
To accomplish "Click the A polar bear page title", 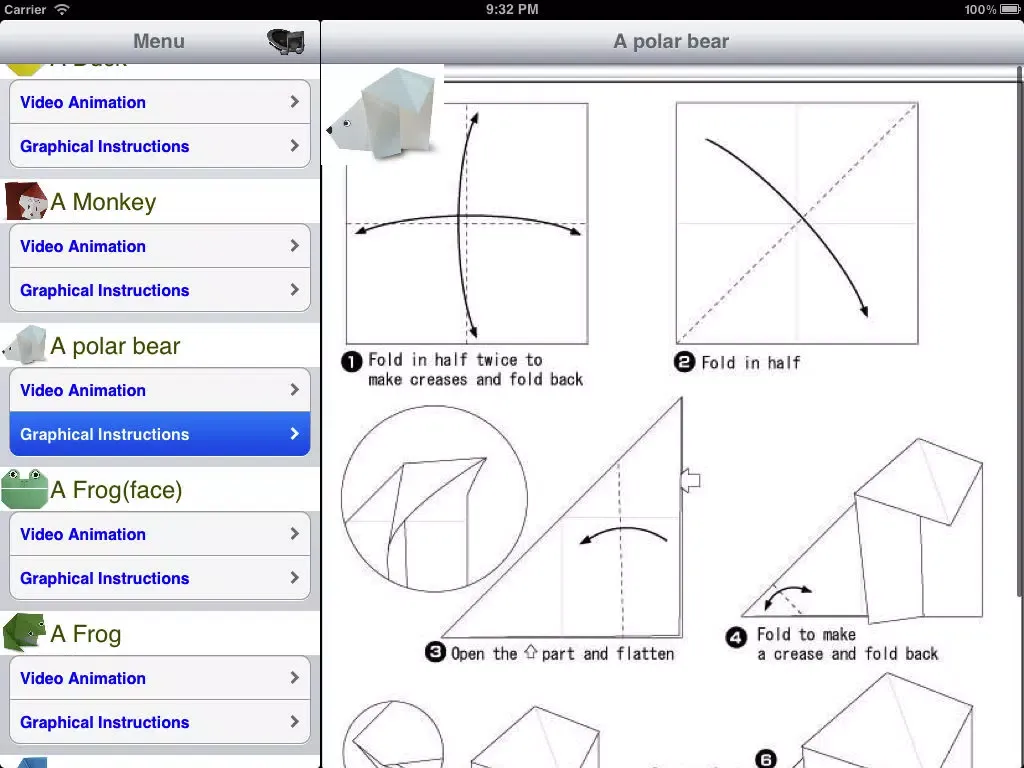I will click(671, 41).
